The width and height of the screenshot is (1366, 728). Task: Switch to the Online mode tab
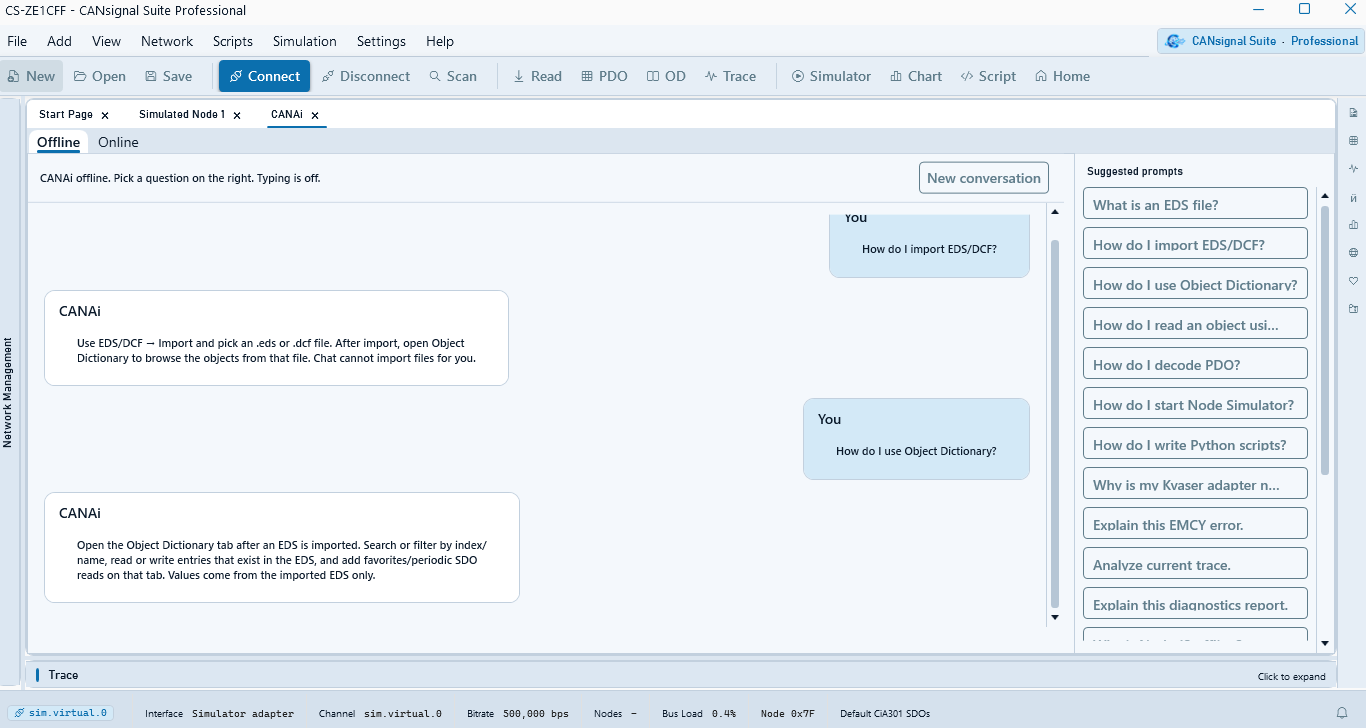(118, 142)
